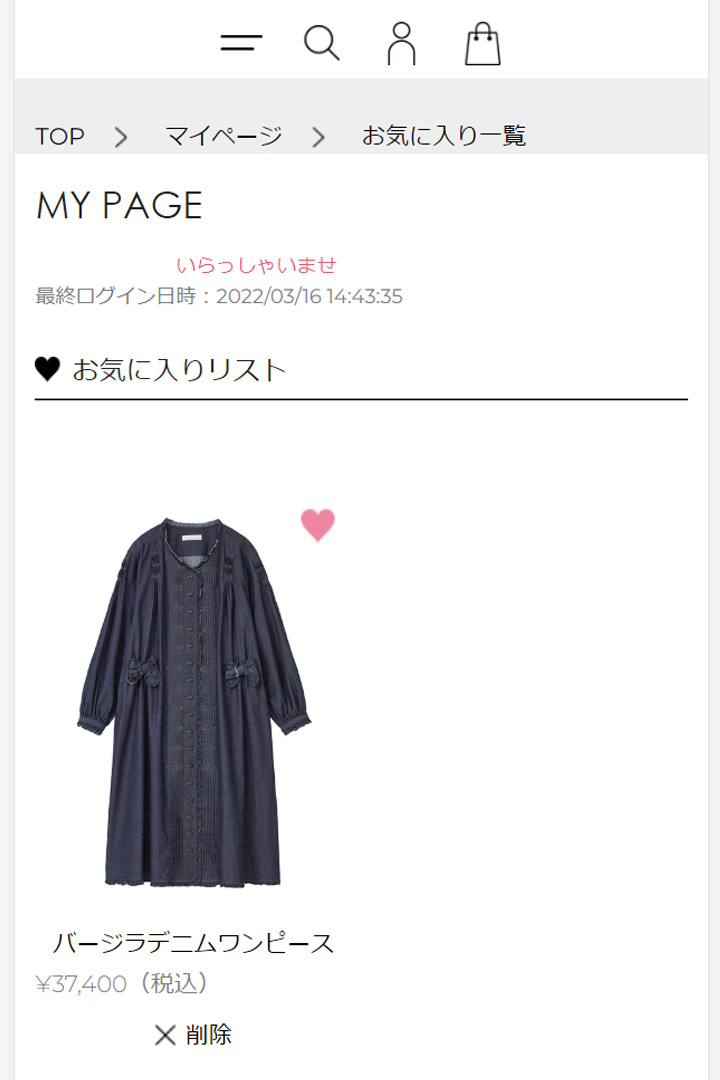Toggle the pink heart favorite on the dress
This screenshot has height=1080, width=720.
pyautogui.click(x=318, y=526)
